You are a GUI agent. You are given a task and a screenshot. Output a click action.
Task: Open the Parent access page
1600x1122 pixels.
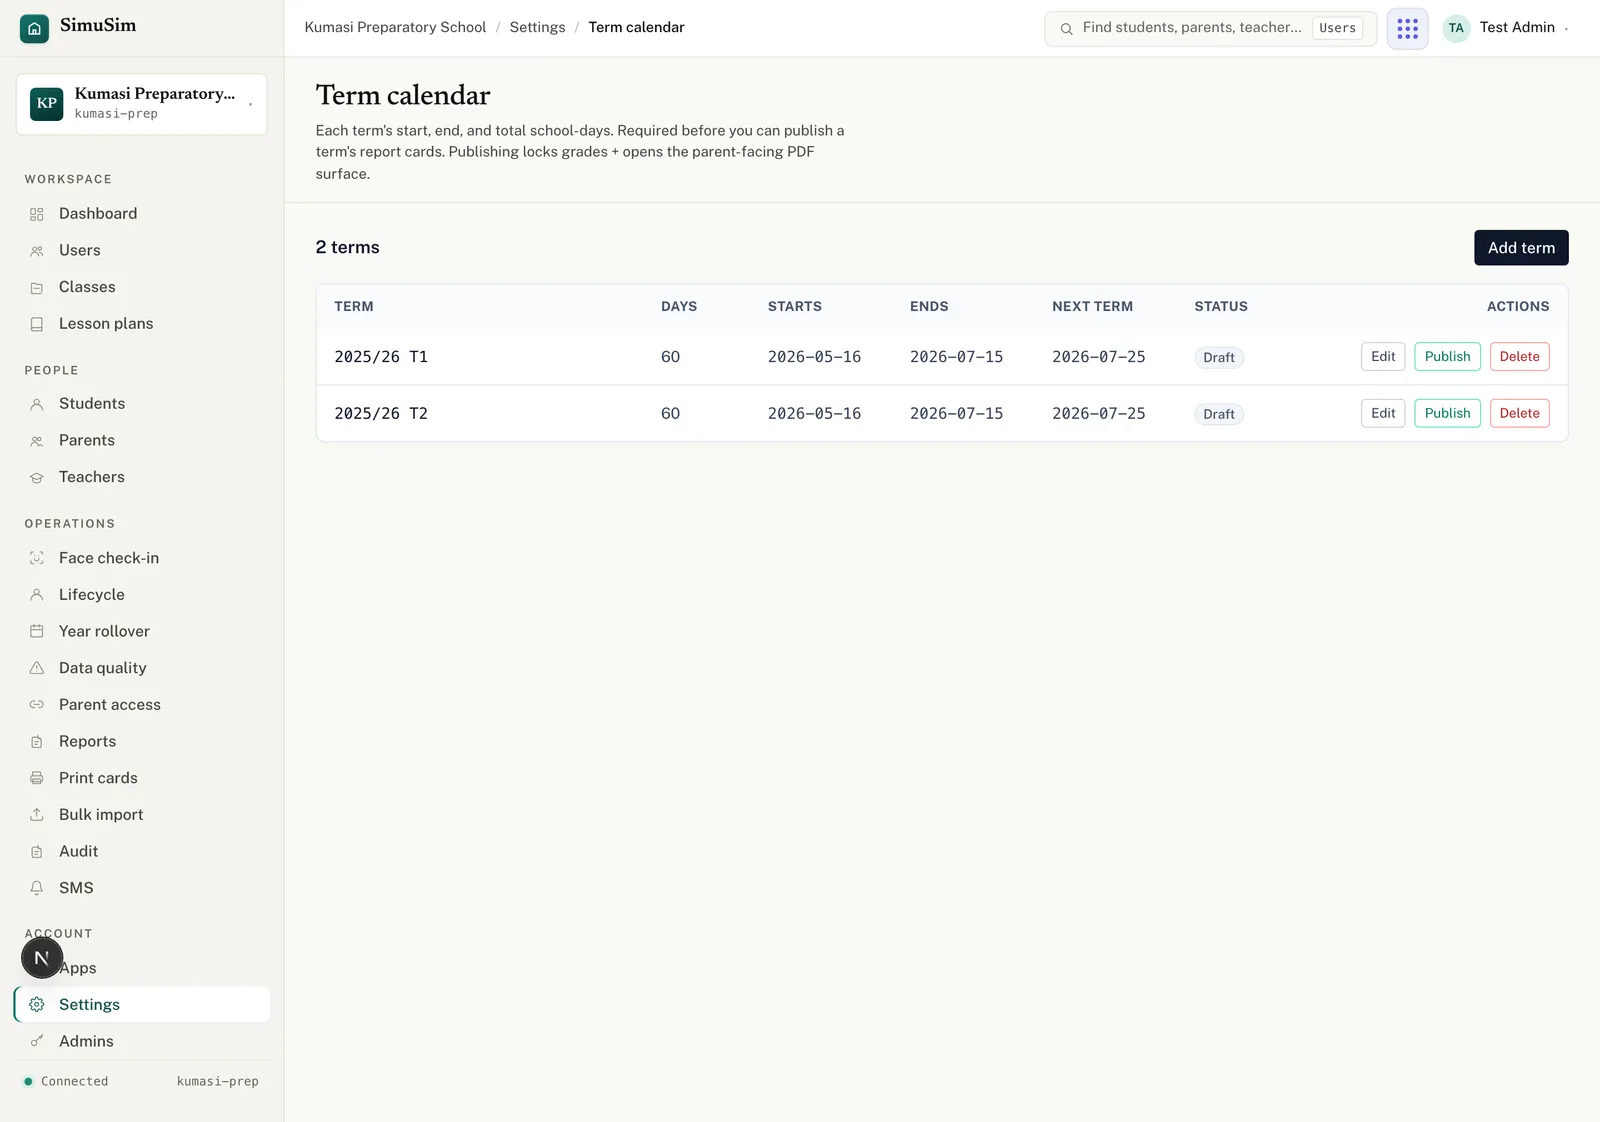point(142,705)
